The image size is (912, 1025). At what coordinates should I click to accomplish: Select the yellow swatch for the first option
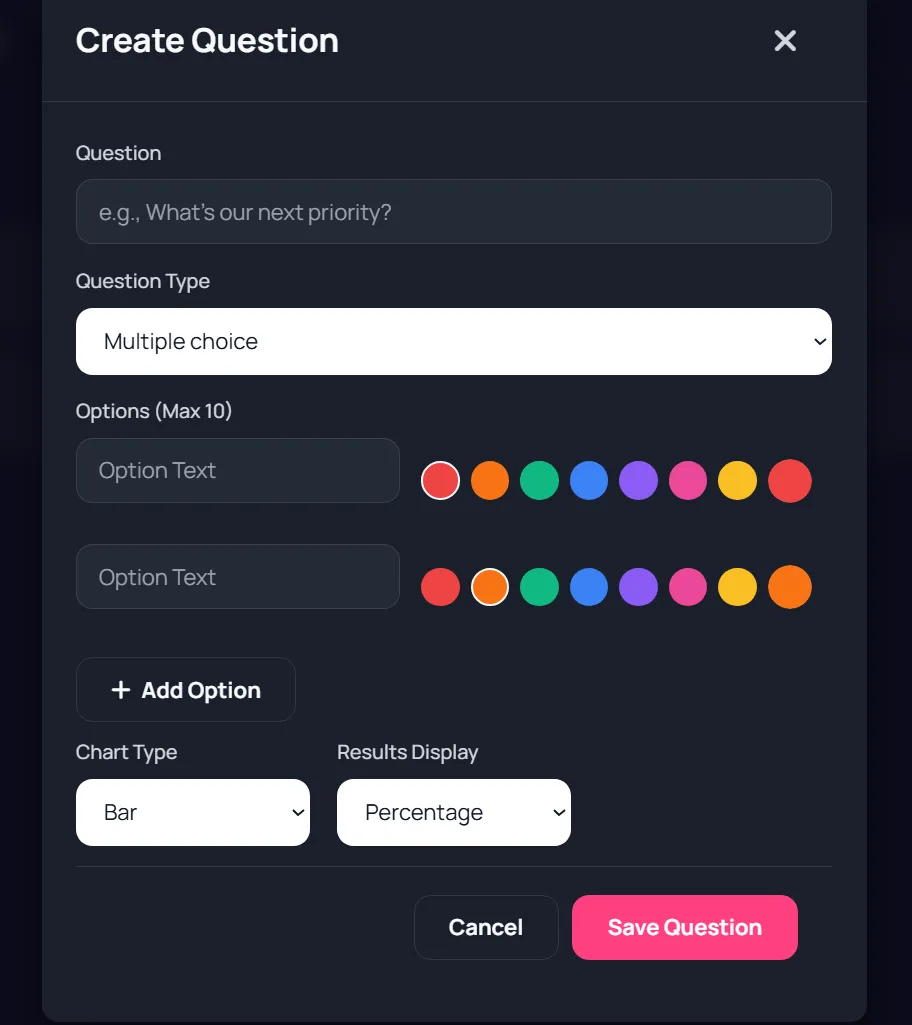pyautogui.click(x=738, y=480)
